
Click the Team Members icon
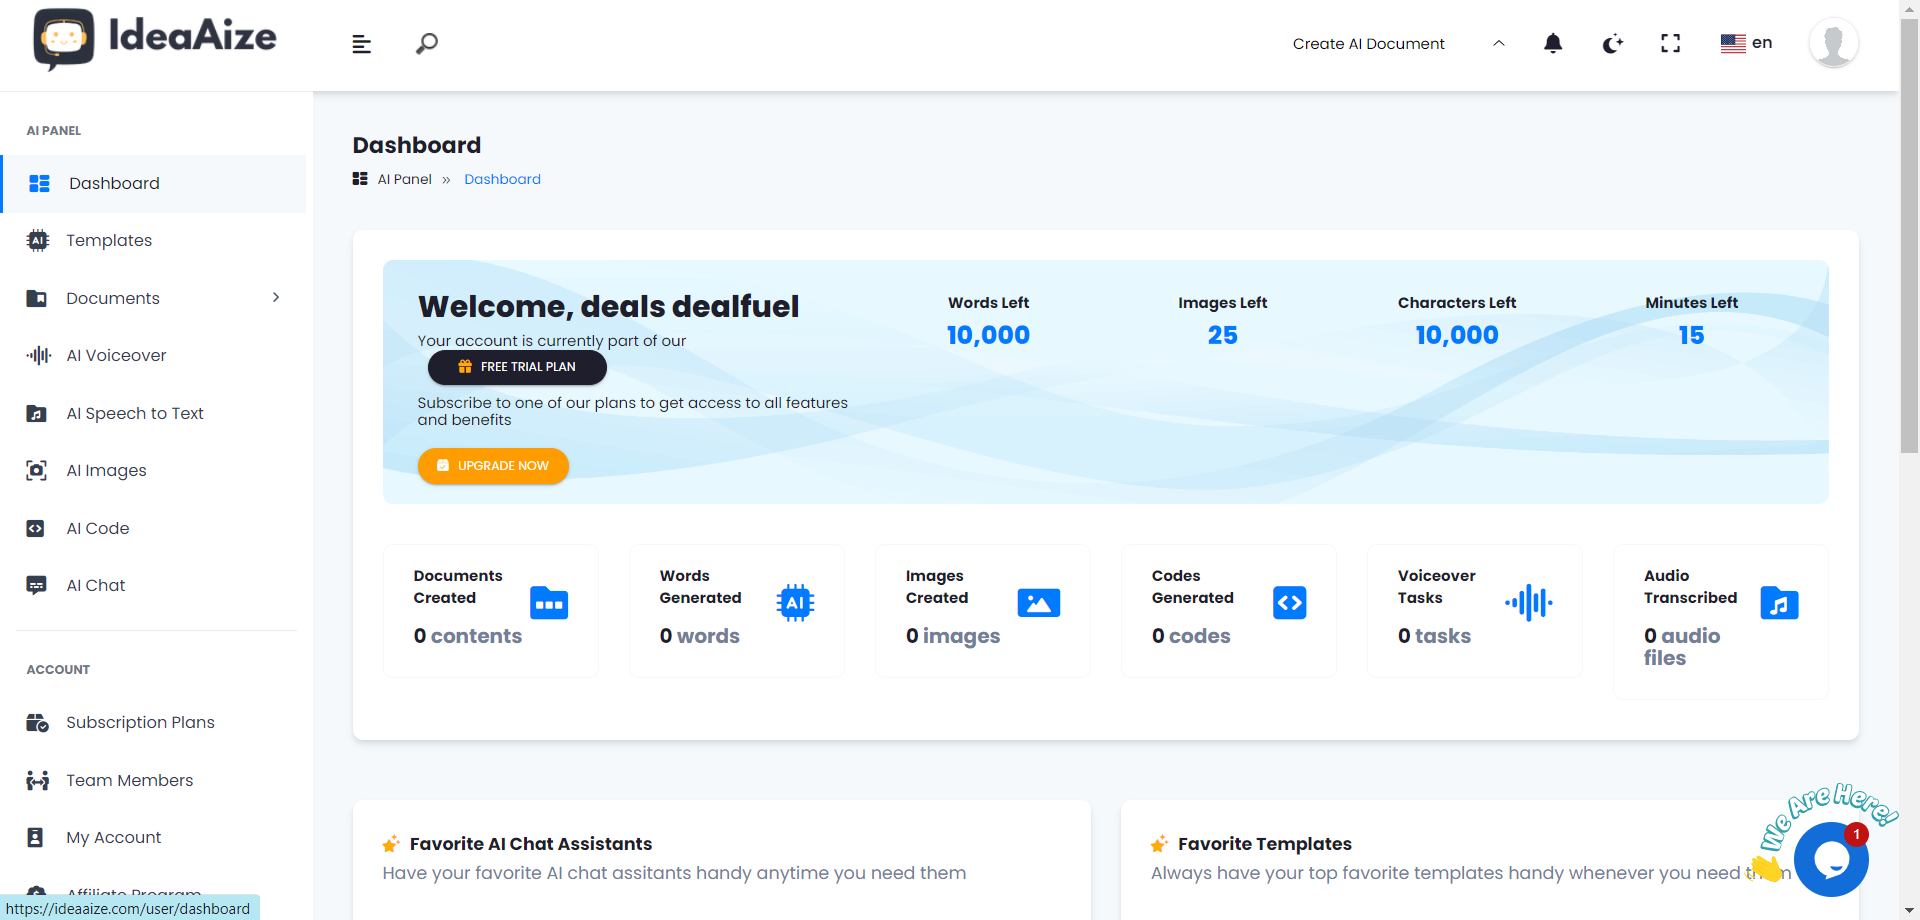pyautogui.click(x=37, y=780)
